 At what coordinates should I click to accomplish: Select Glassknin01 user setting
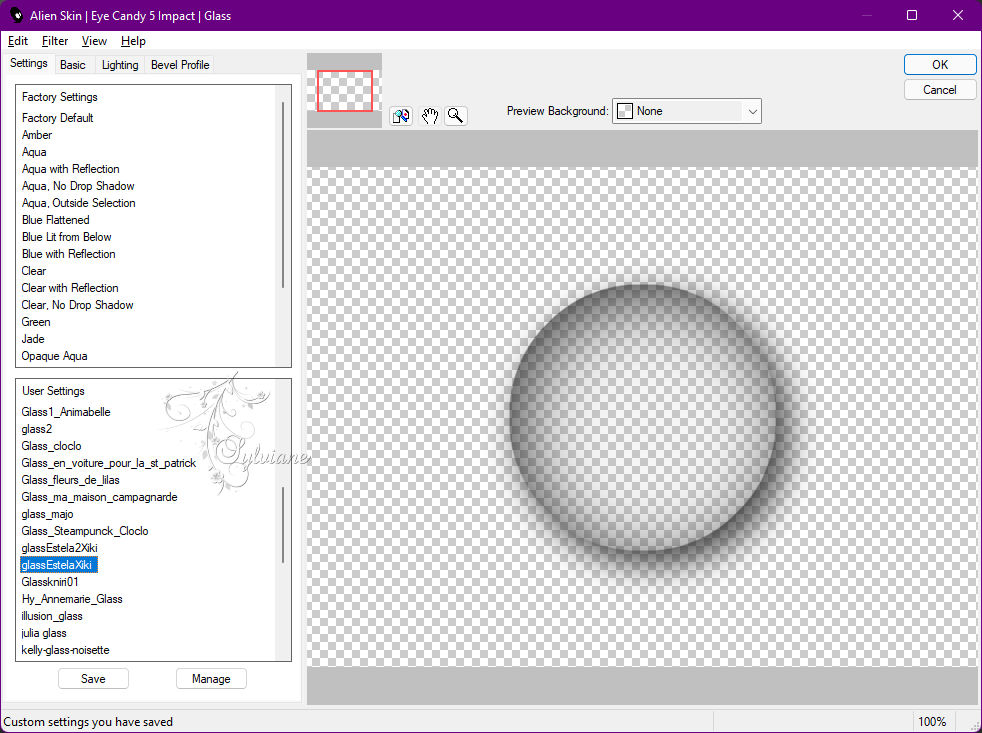click(x=50, y=582)
